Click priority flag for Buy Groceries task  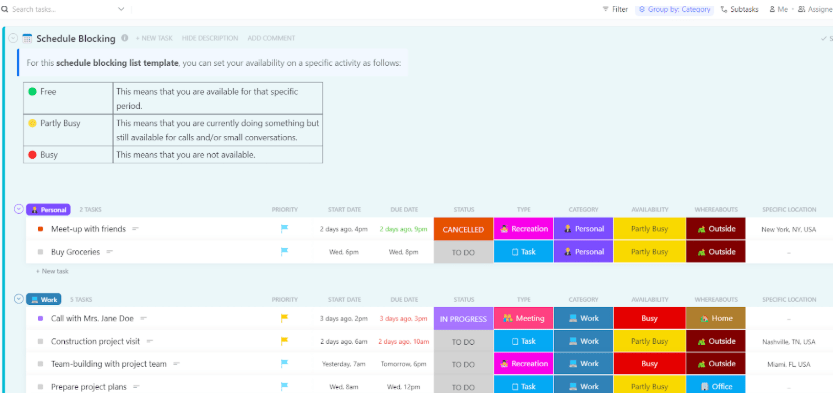click(284, 252)
